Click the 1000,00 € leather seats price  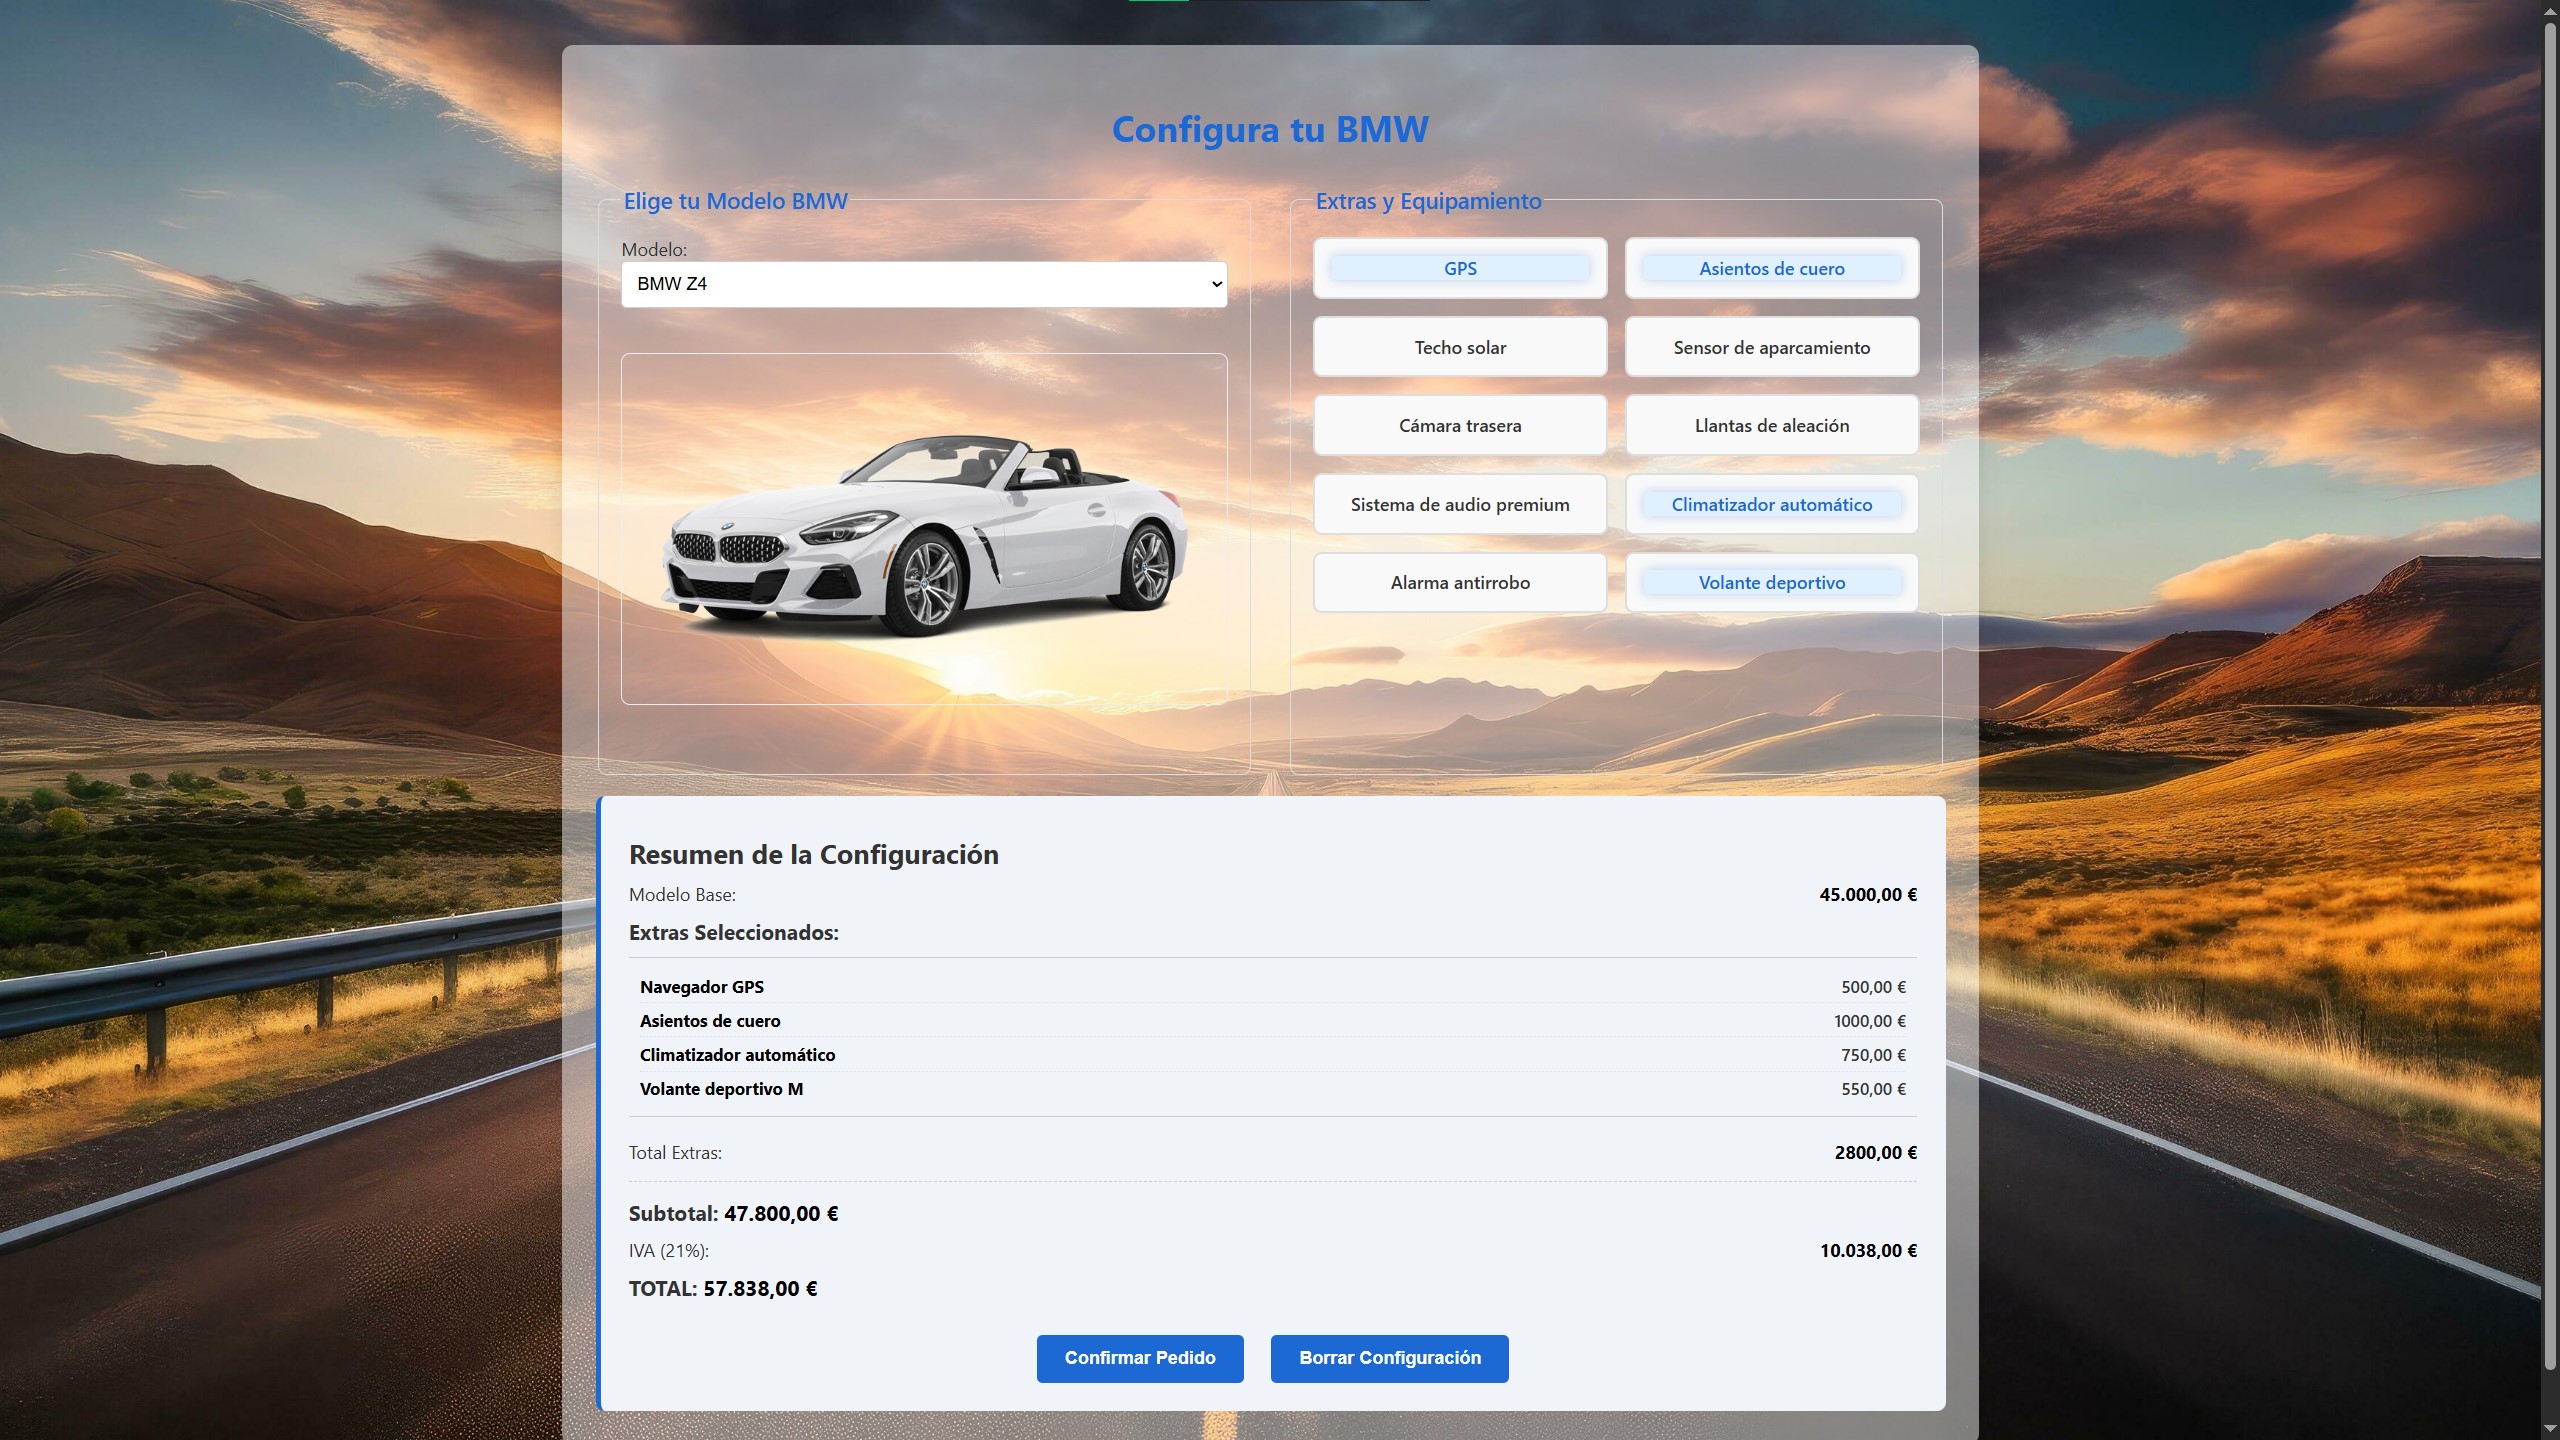1870,1021
